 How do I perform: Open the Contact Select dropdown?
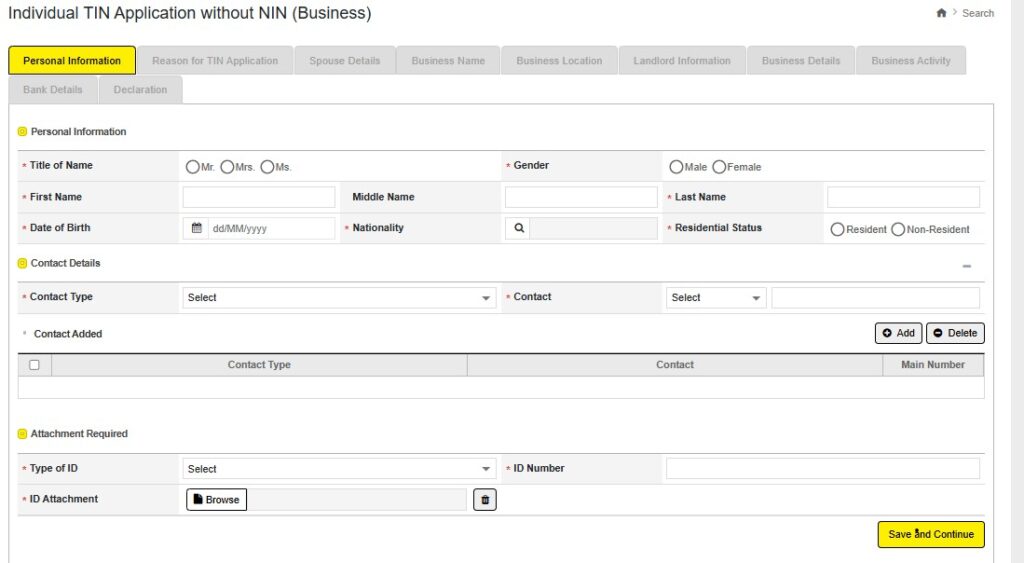[716, 298]
